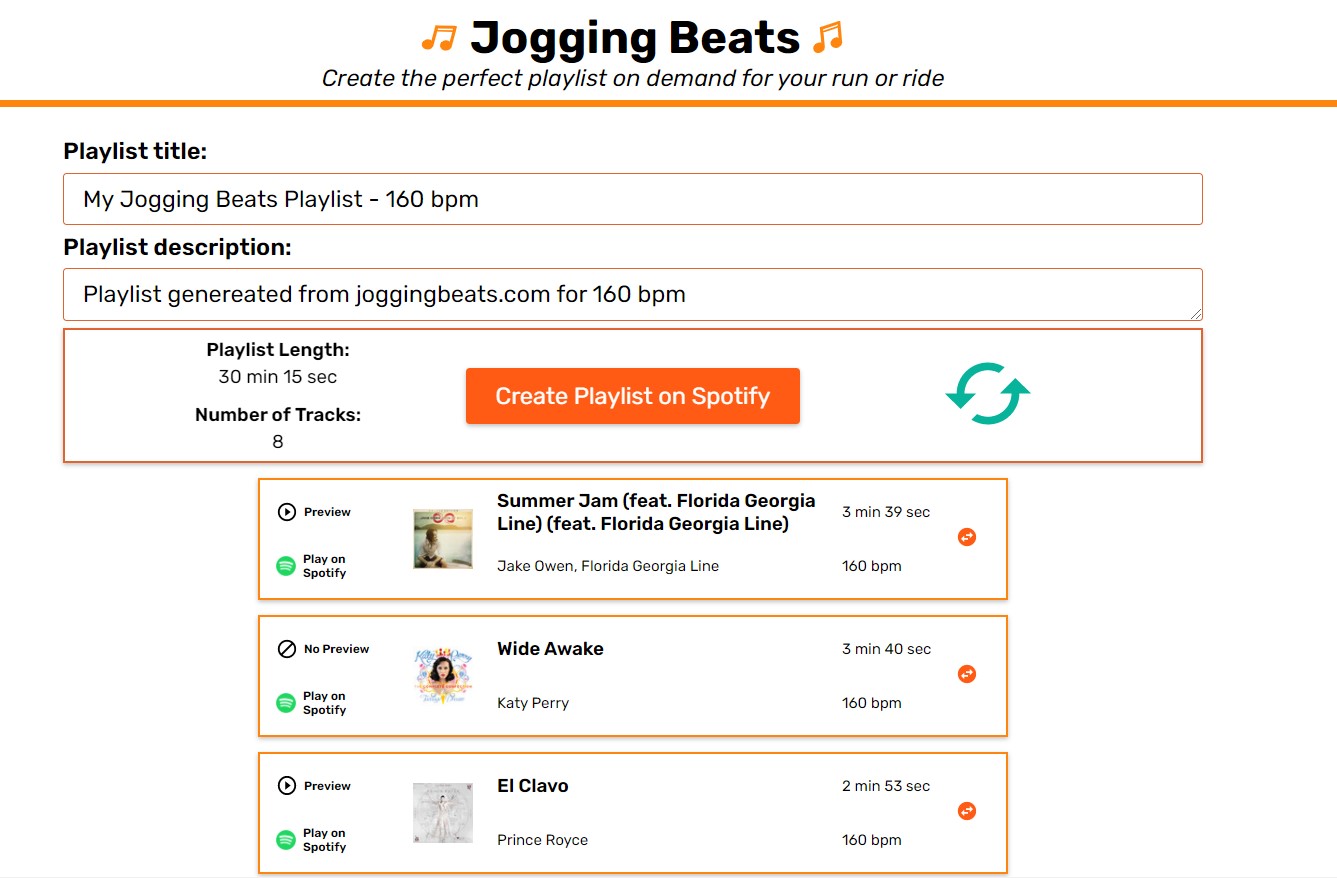Screen dimensions: 1337x878
Task: Click the Number of Tracks label
Action: tap(278, 415)
